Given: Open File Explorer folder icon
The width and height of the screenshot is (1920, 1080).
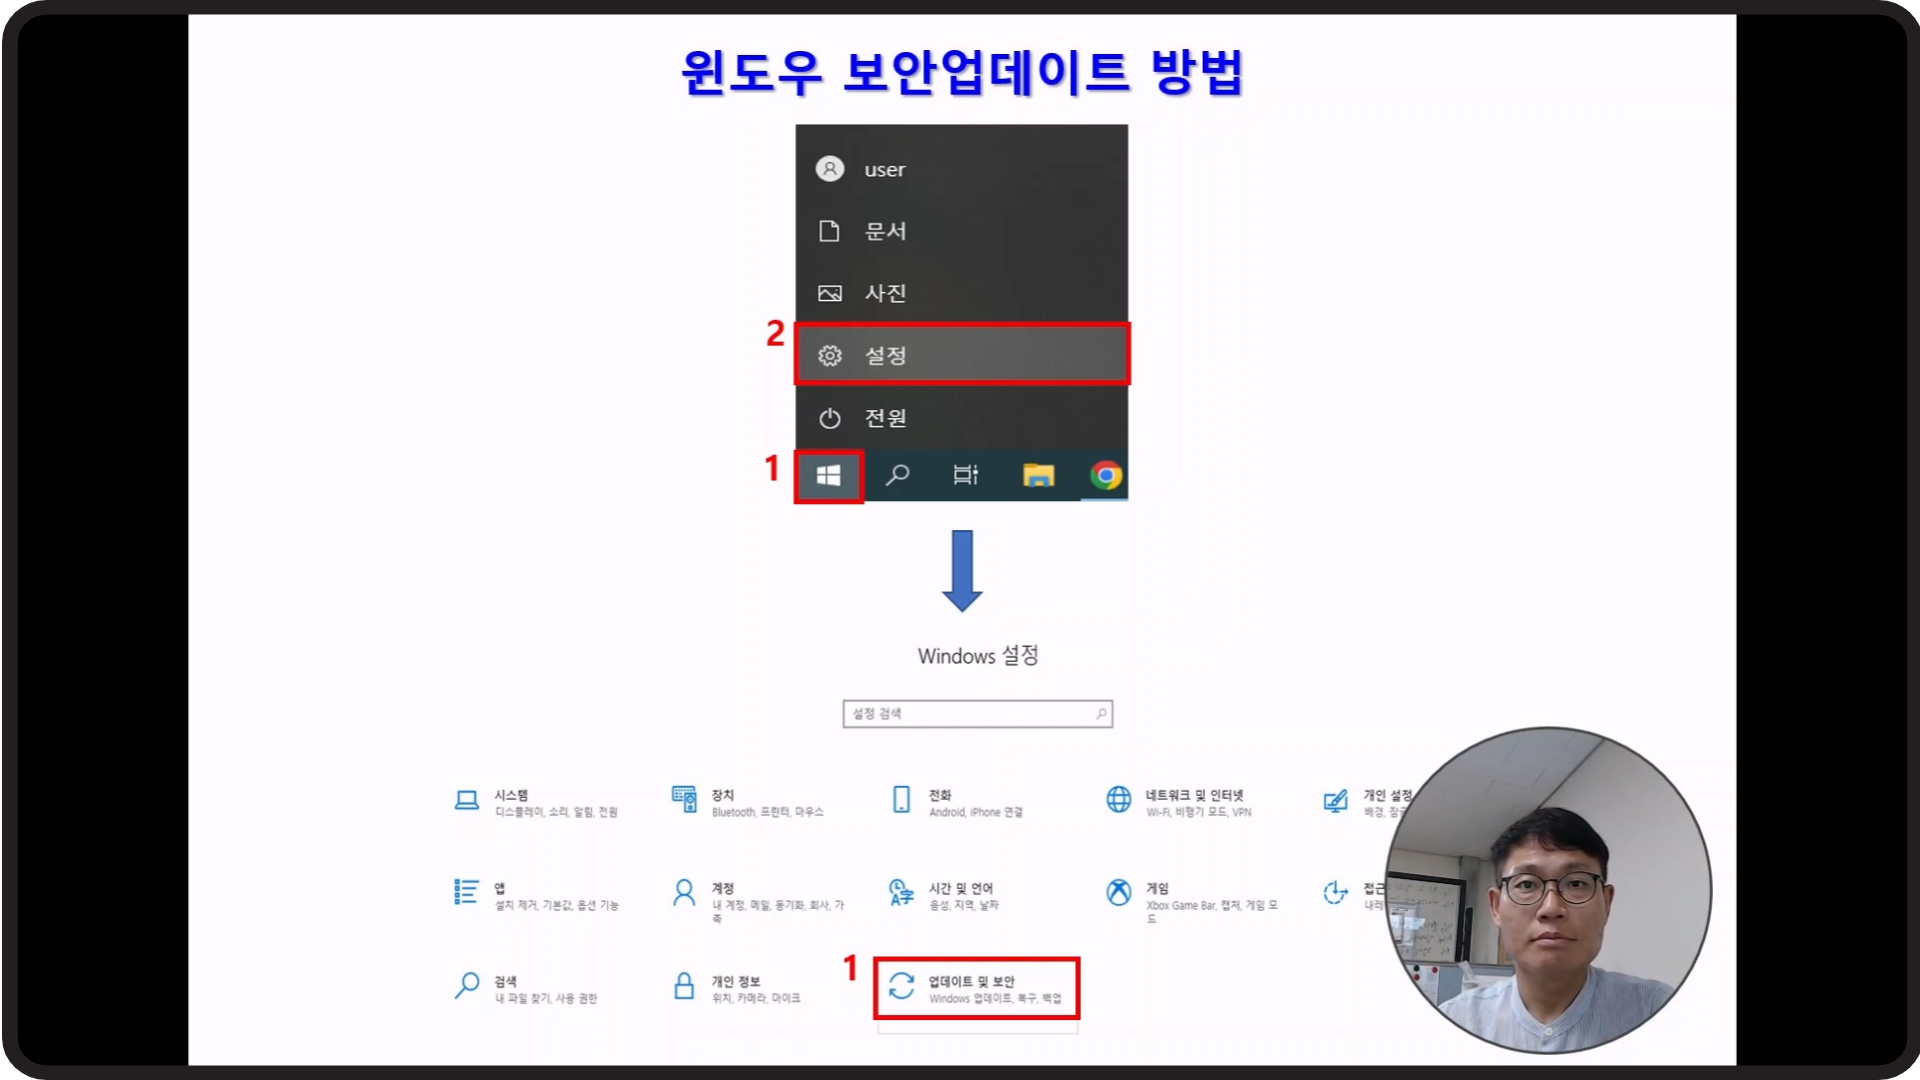Looking at the screenshot, I should [x=1038, y=475].
